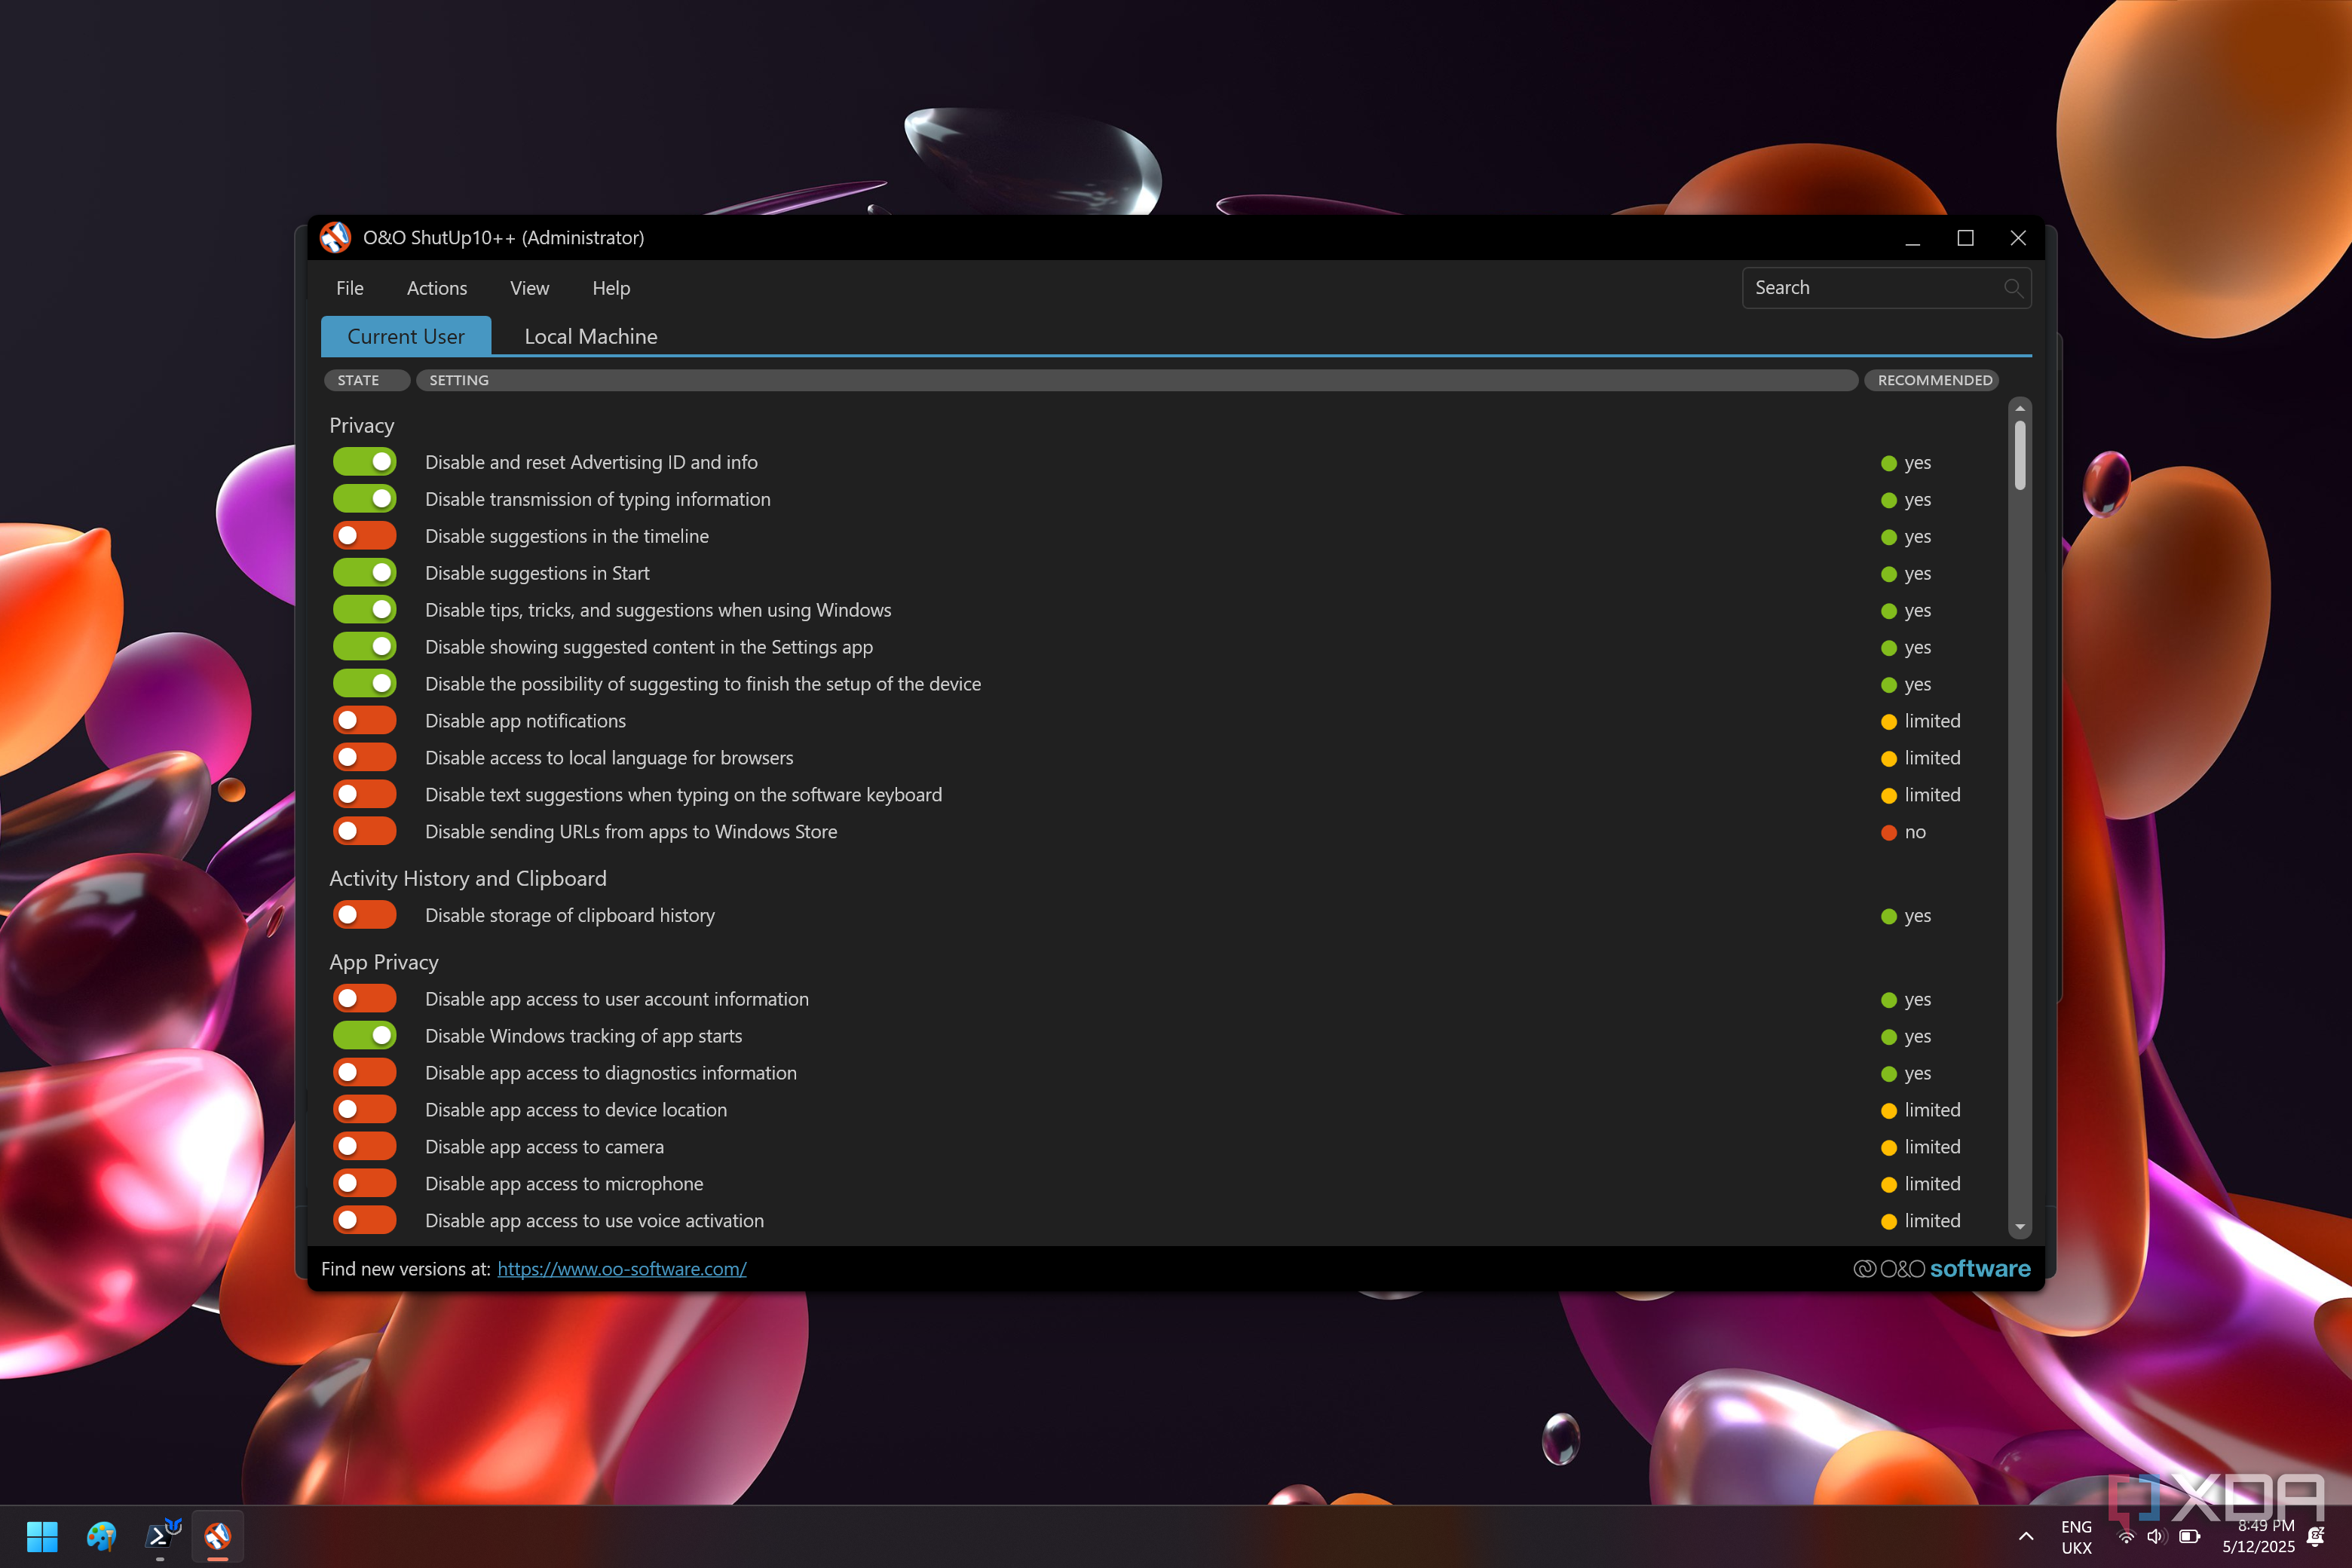The height and width of the screenshot is (1568, 2352).
Task: Sort by STATE column header
Action: click(x=366, y=380)
